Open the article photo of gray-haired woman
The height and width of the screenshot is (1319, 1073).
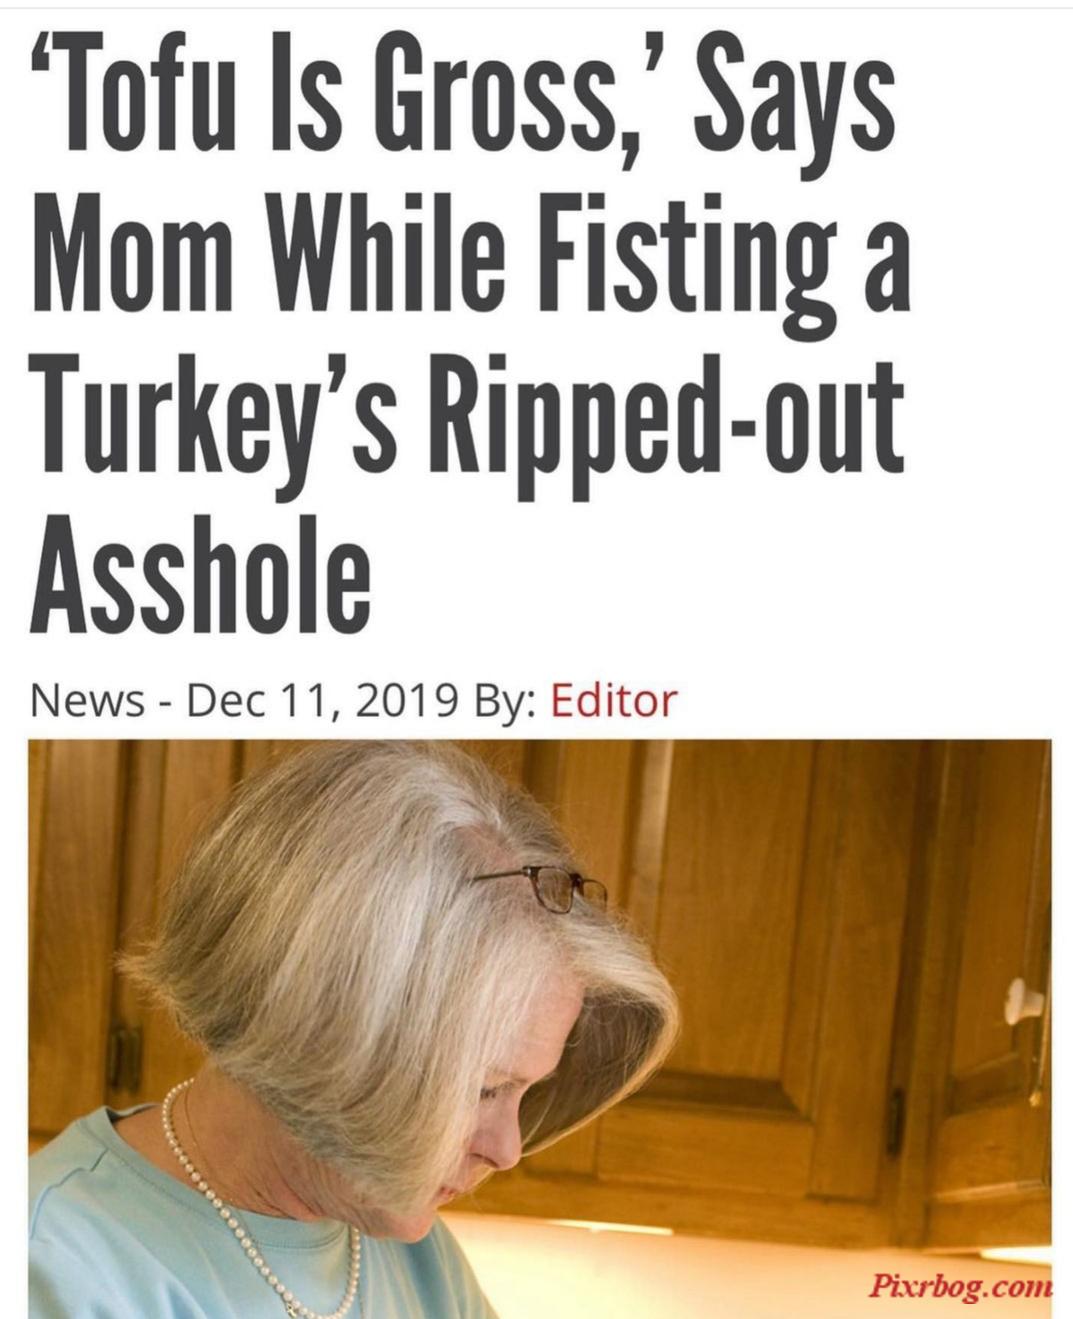click(540, 1028)
